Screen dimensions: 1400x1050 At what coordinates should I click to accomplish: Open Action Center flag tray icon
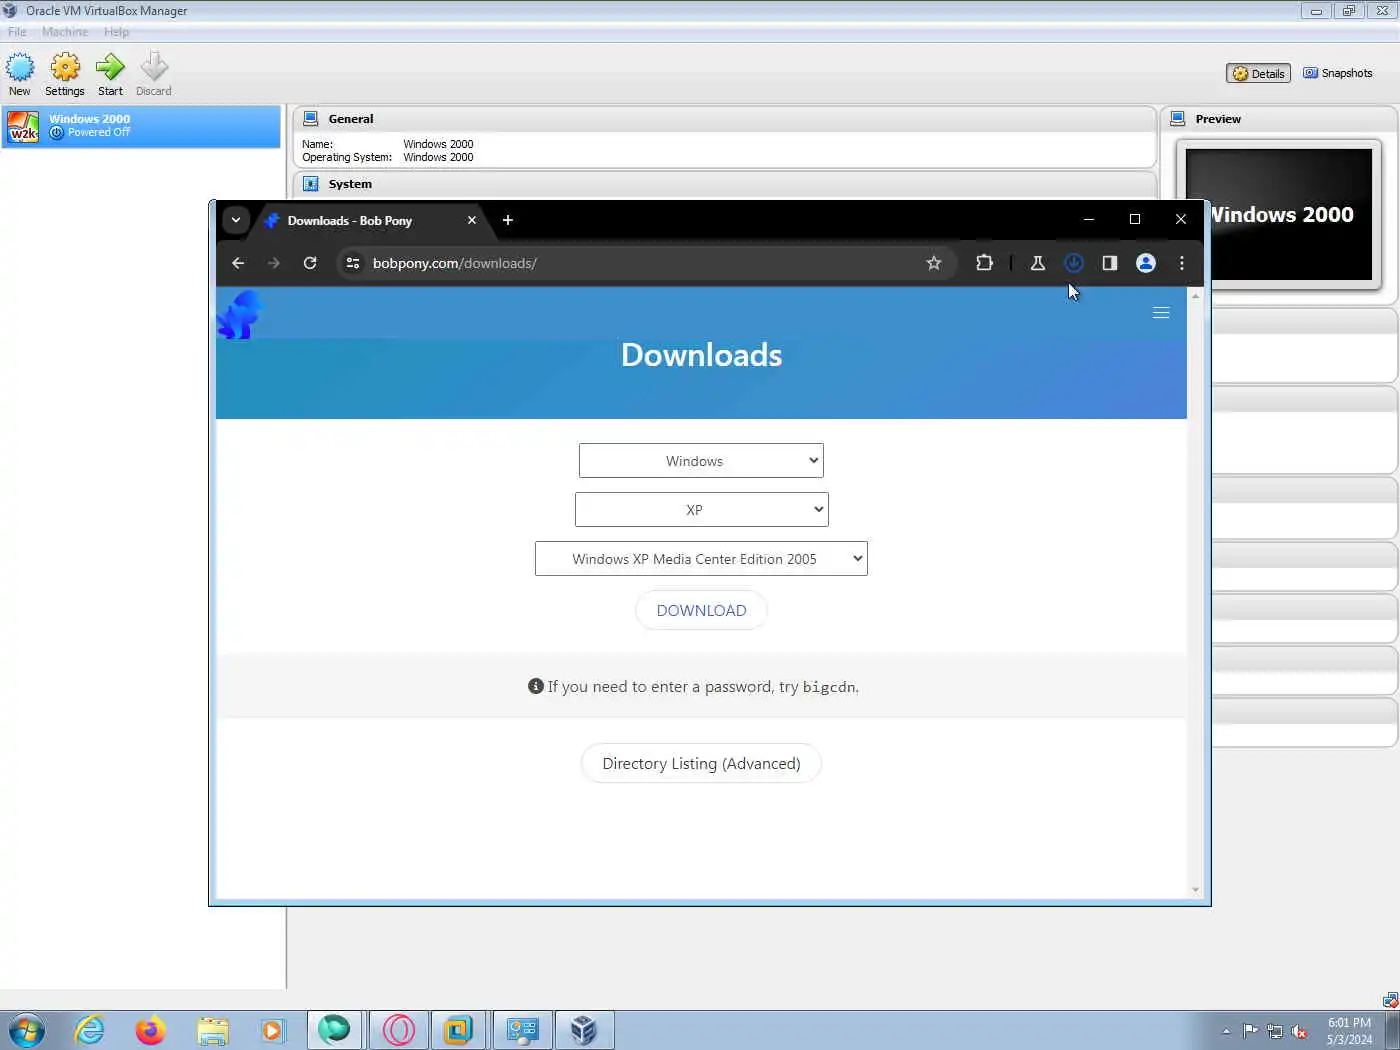pos(1250,1031)
